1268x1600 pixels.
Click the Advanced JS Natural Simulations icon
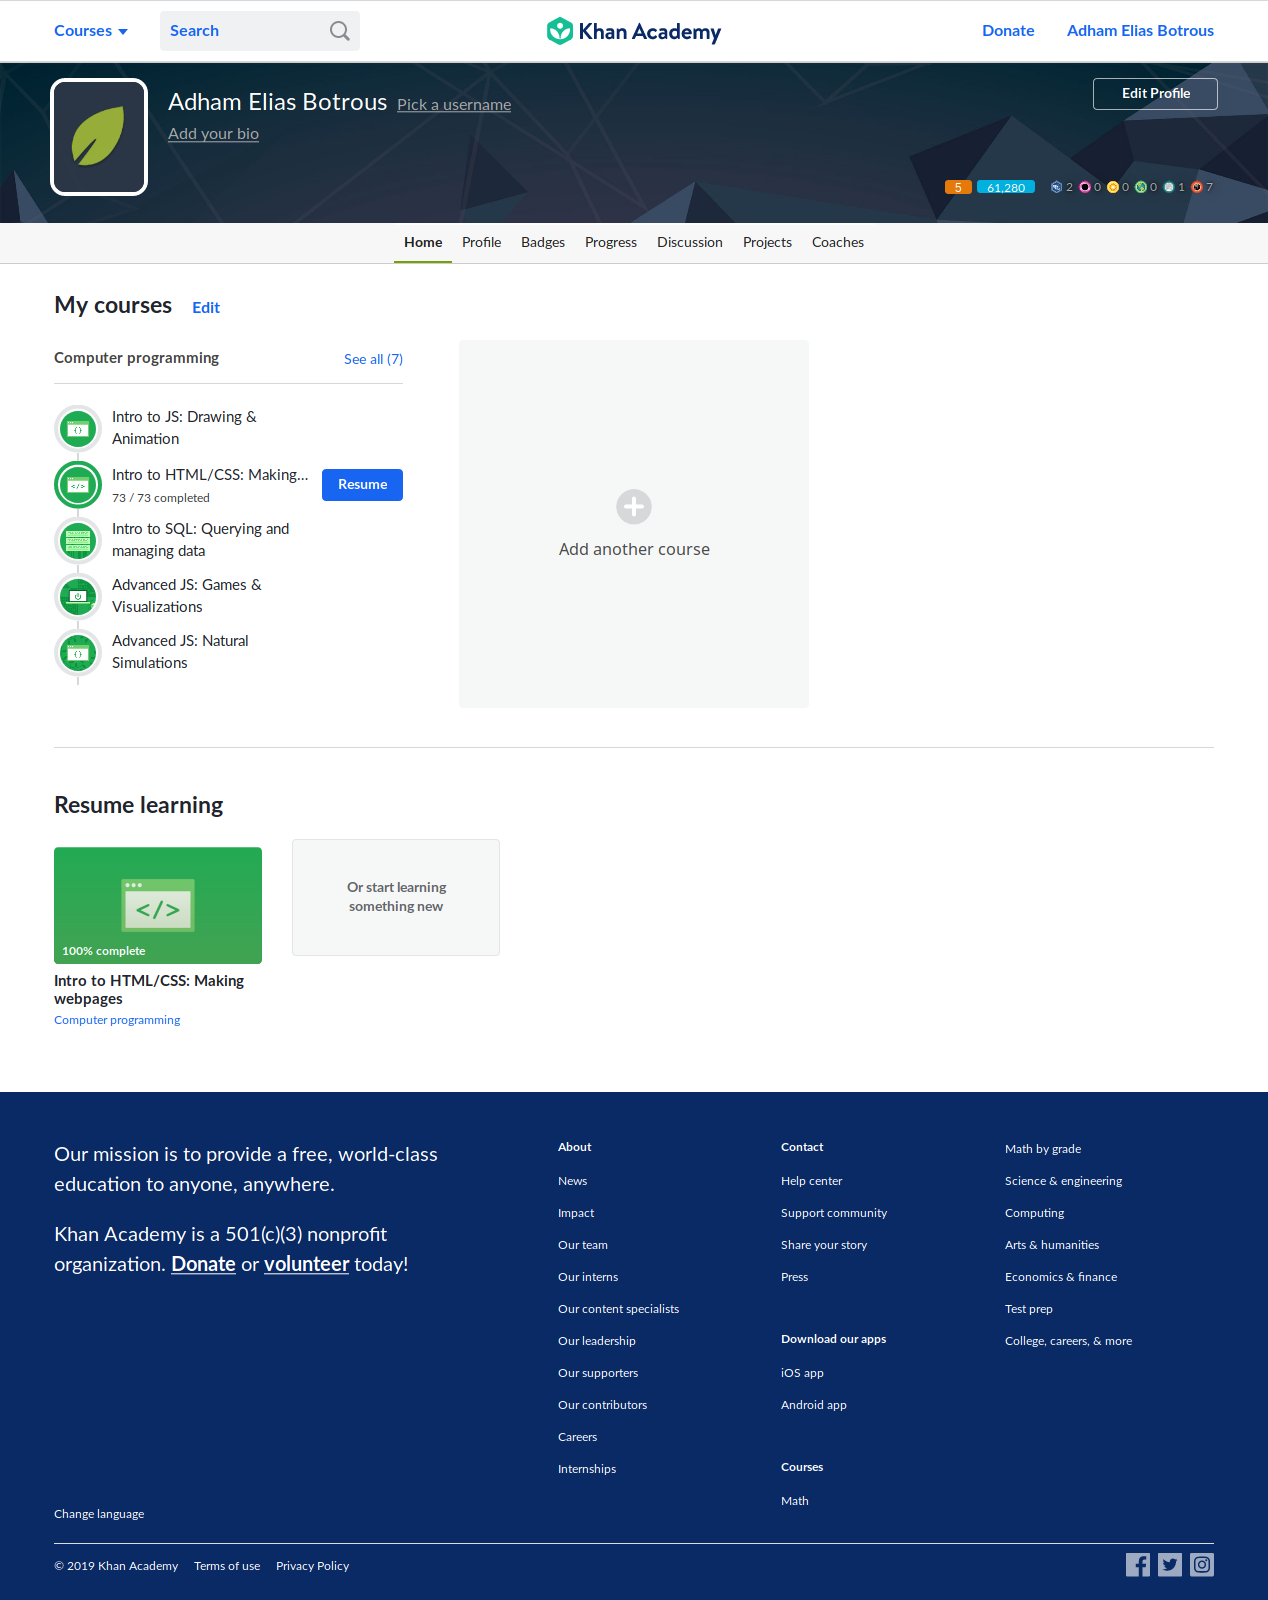[78, 653]
